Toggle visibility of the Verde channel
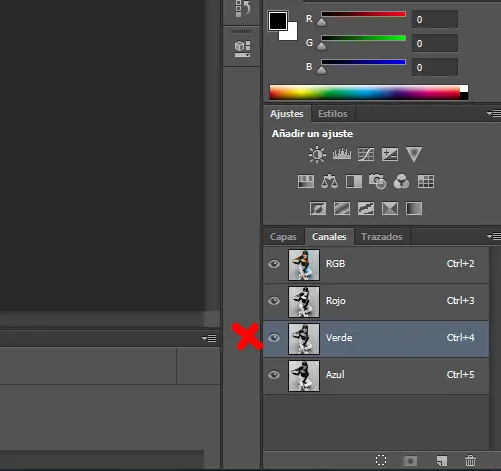Image resolution: width=501 pixels, height=471 pixels. tap(274, 338)
